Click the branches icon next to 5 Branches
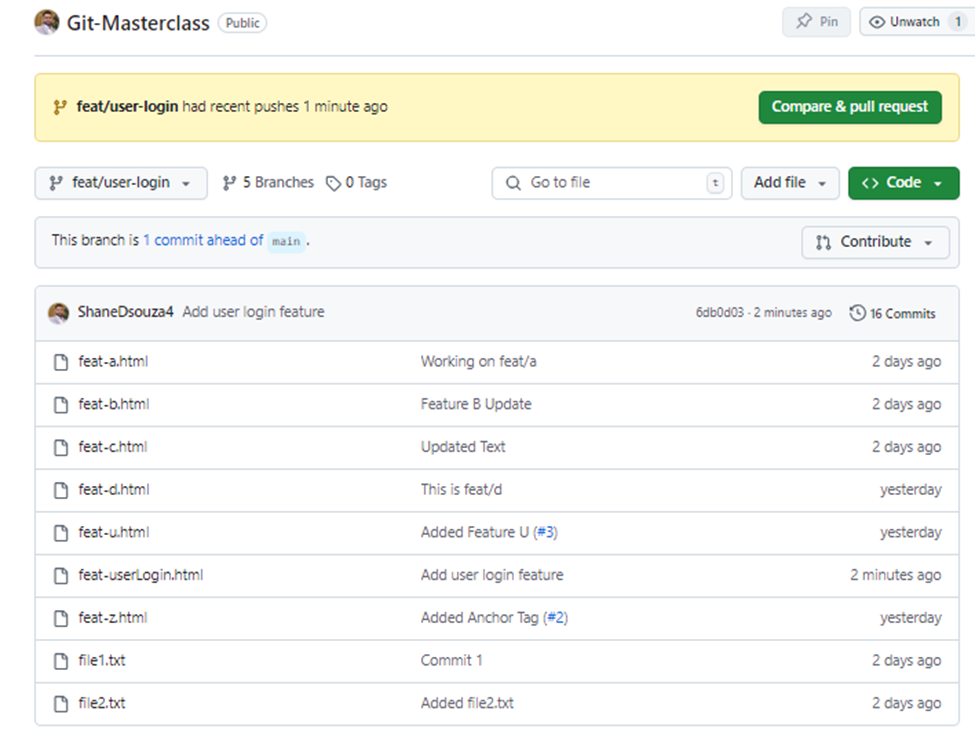The width and height of the screenshot is (975, 733). tap(229, 183)
